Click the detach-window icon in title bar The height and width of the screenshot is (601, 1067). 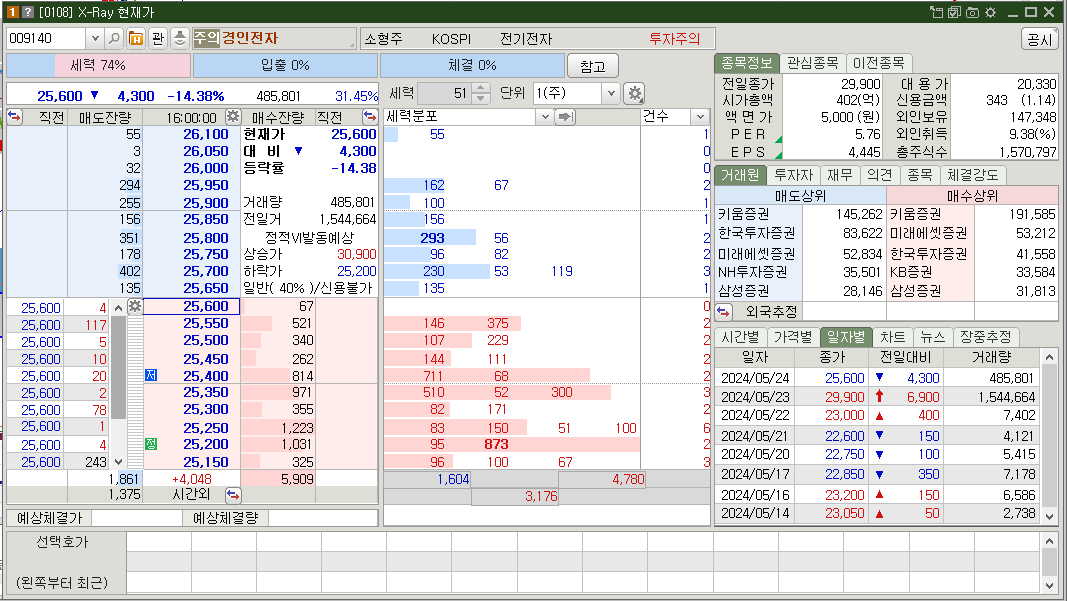click(x=937, y=12)
